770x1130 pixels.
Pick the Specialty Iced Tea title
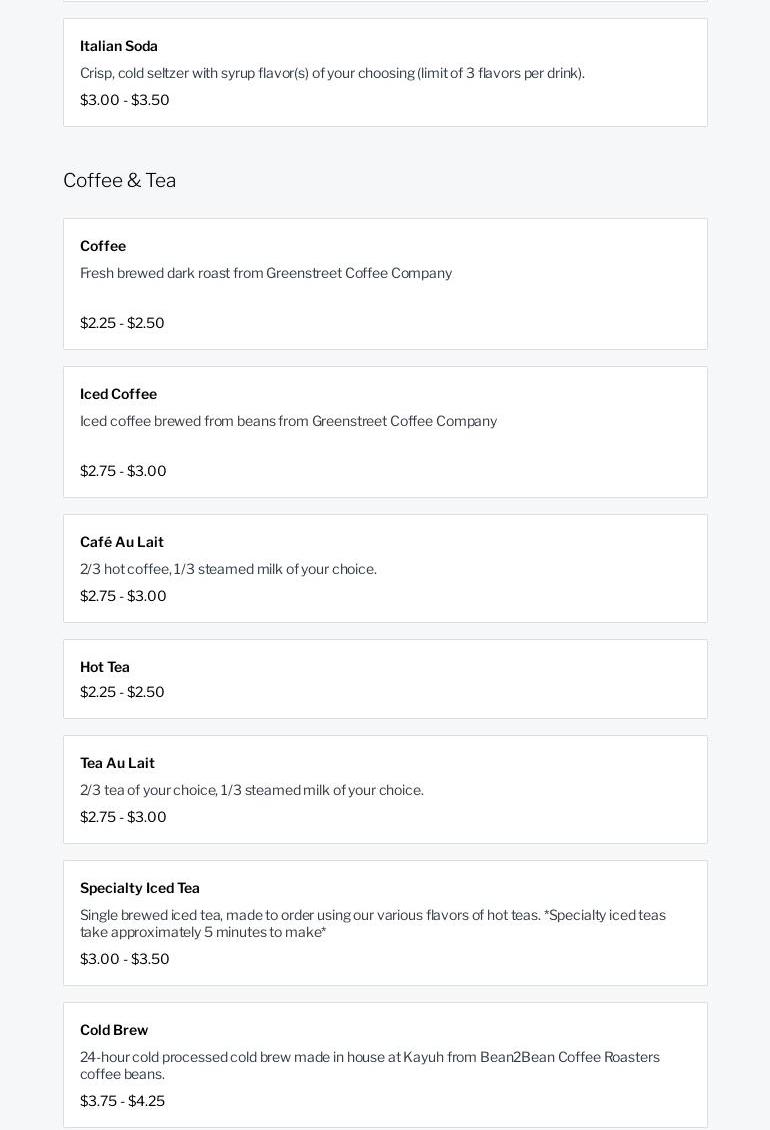pos(140,888)
